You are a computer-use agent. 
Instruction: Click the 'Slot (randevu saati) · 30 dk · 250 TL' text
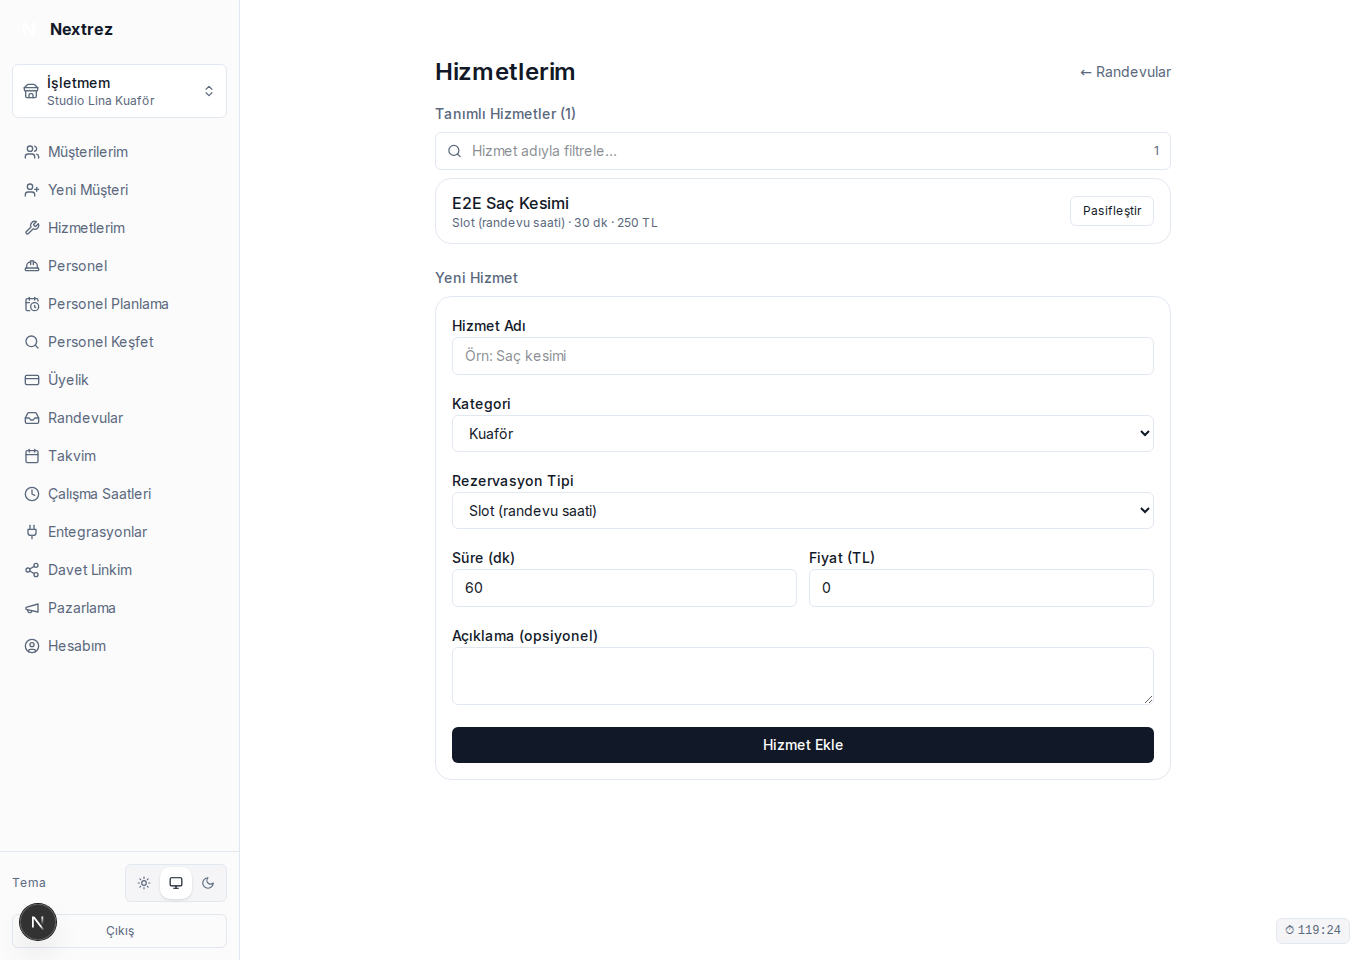[555, 223]
